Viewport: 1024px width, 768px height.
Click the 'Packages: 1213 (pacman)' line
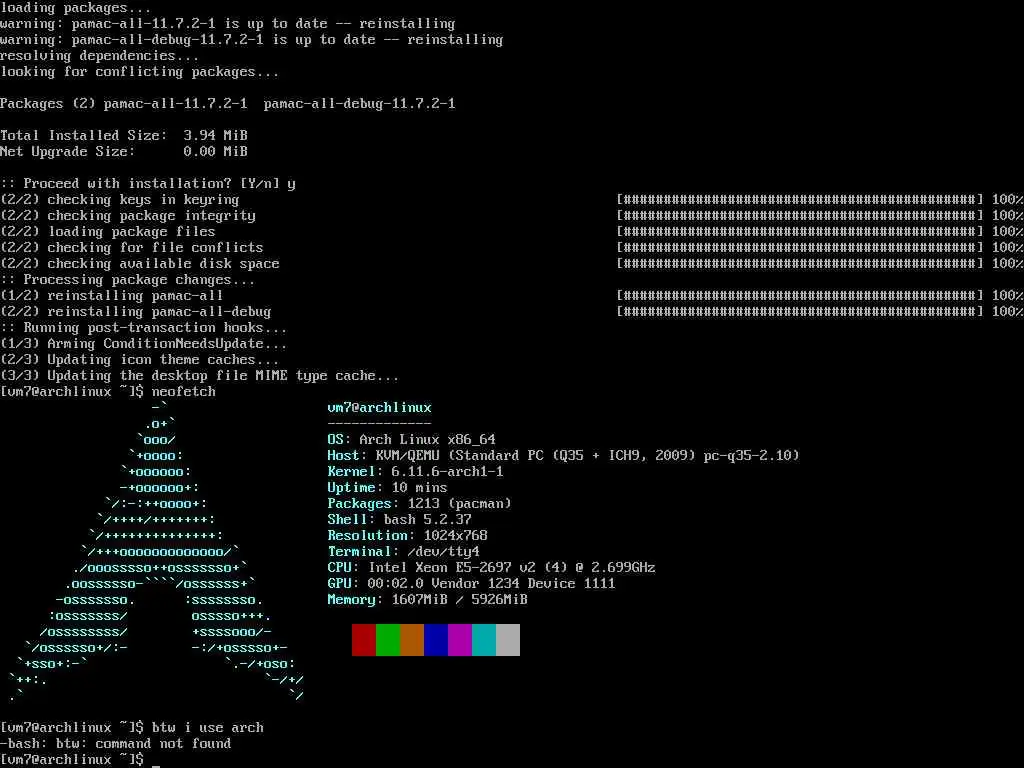click(419, 504)
